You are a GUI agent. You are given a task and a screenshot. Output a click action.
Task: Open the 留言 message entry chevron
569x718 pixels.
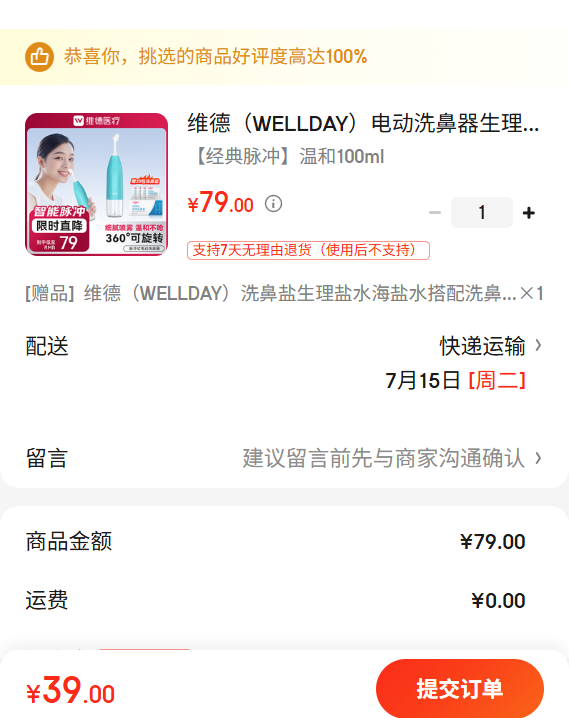[x=539, y=458]
